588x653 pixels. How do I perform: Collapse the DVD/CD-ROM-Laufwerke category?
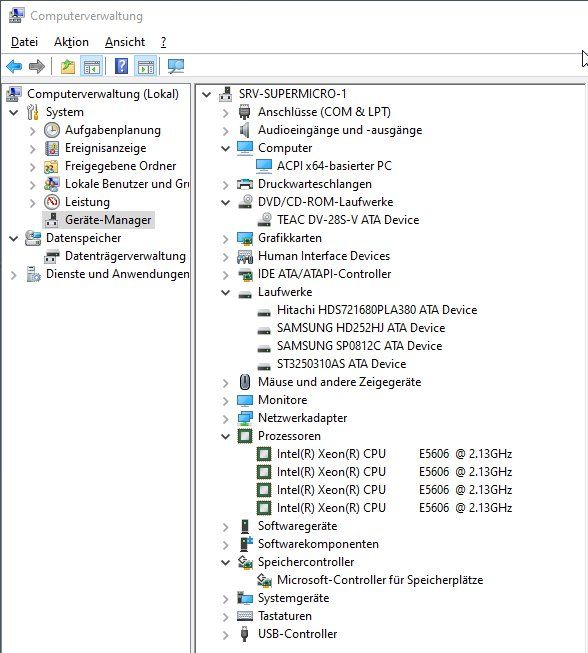pyautogui.click(x=225, y=203)
